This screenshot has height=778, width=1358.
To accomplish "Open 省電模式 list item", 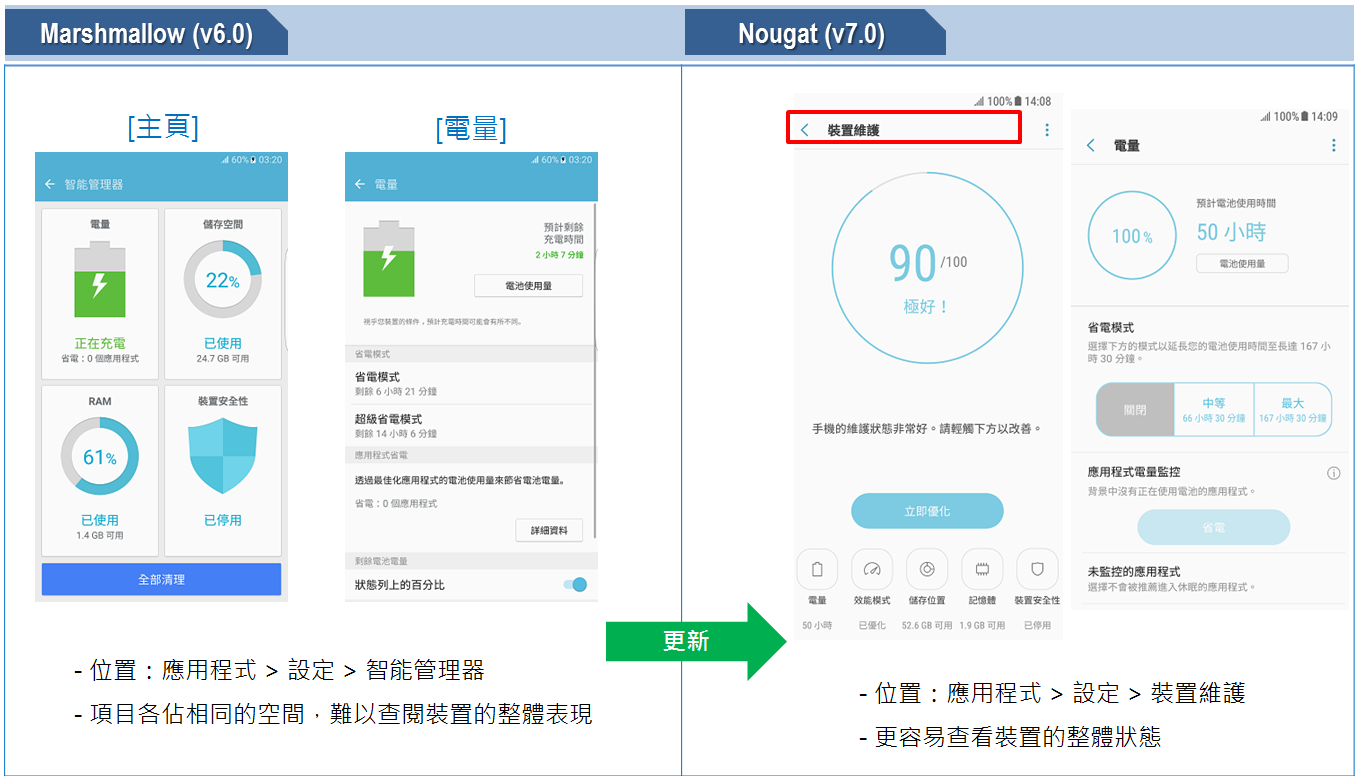I will (470, 384).
